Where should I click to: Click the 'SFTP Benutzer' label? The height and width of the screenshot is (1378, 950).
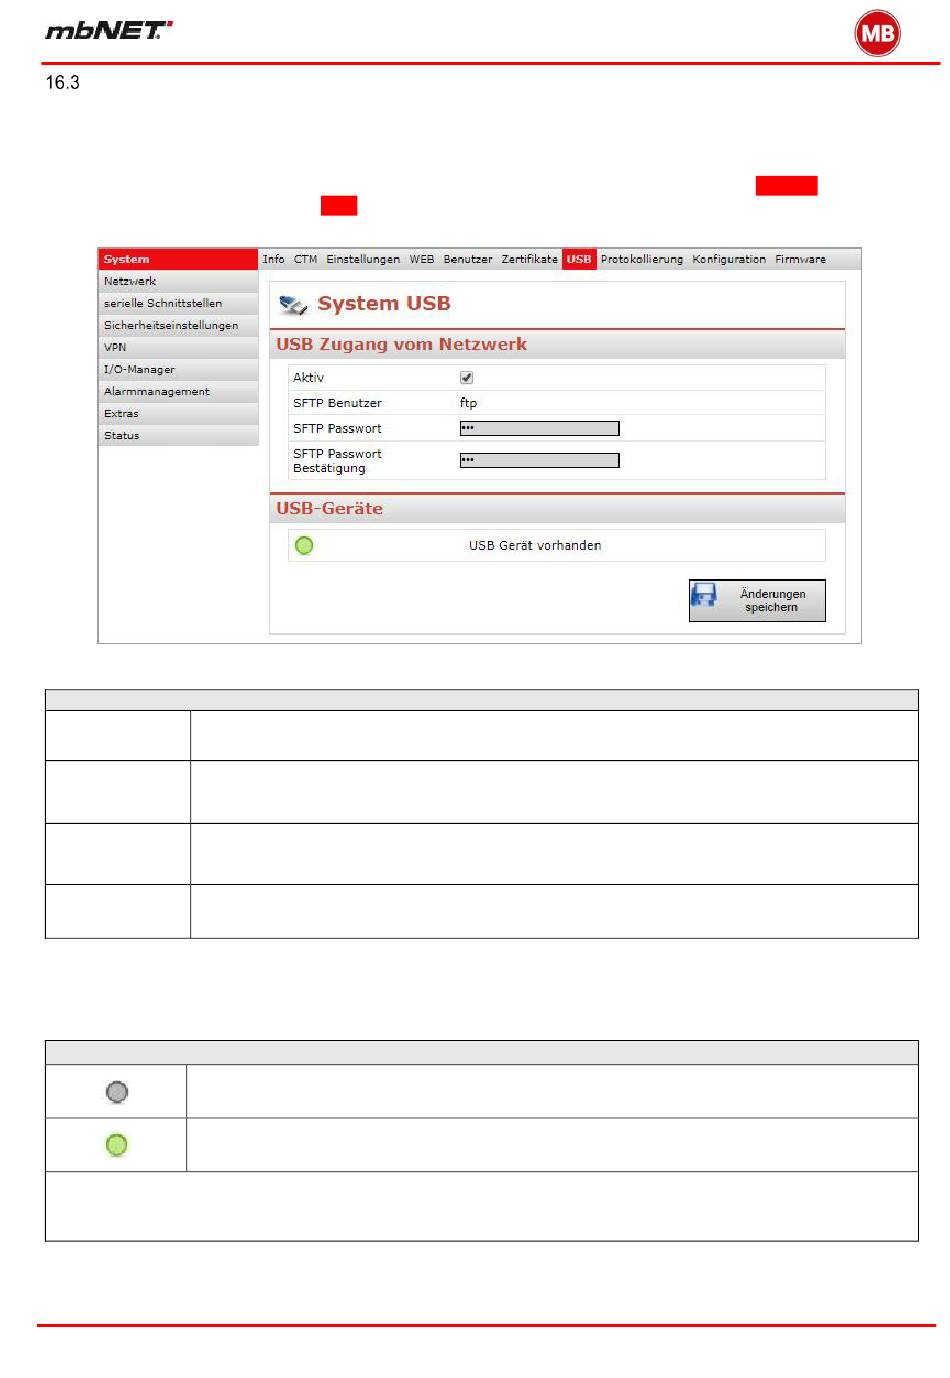pos(337,403)
